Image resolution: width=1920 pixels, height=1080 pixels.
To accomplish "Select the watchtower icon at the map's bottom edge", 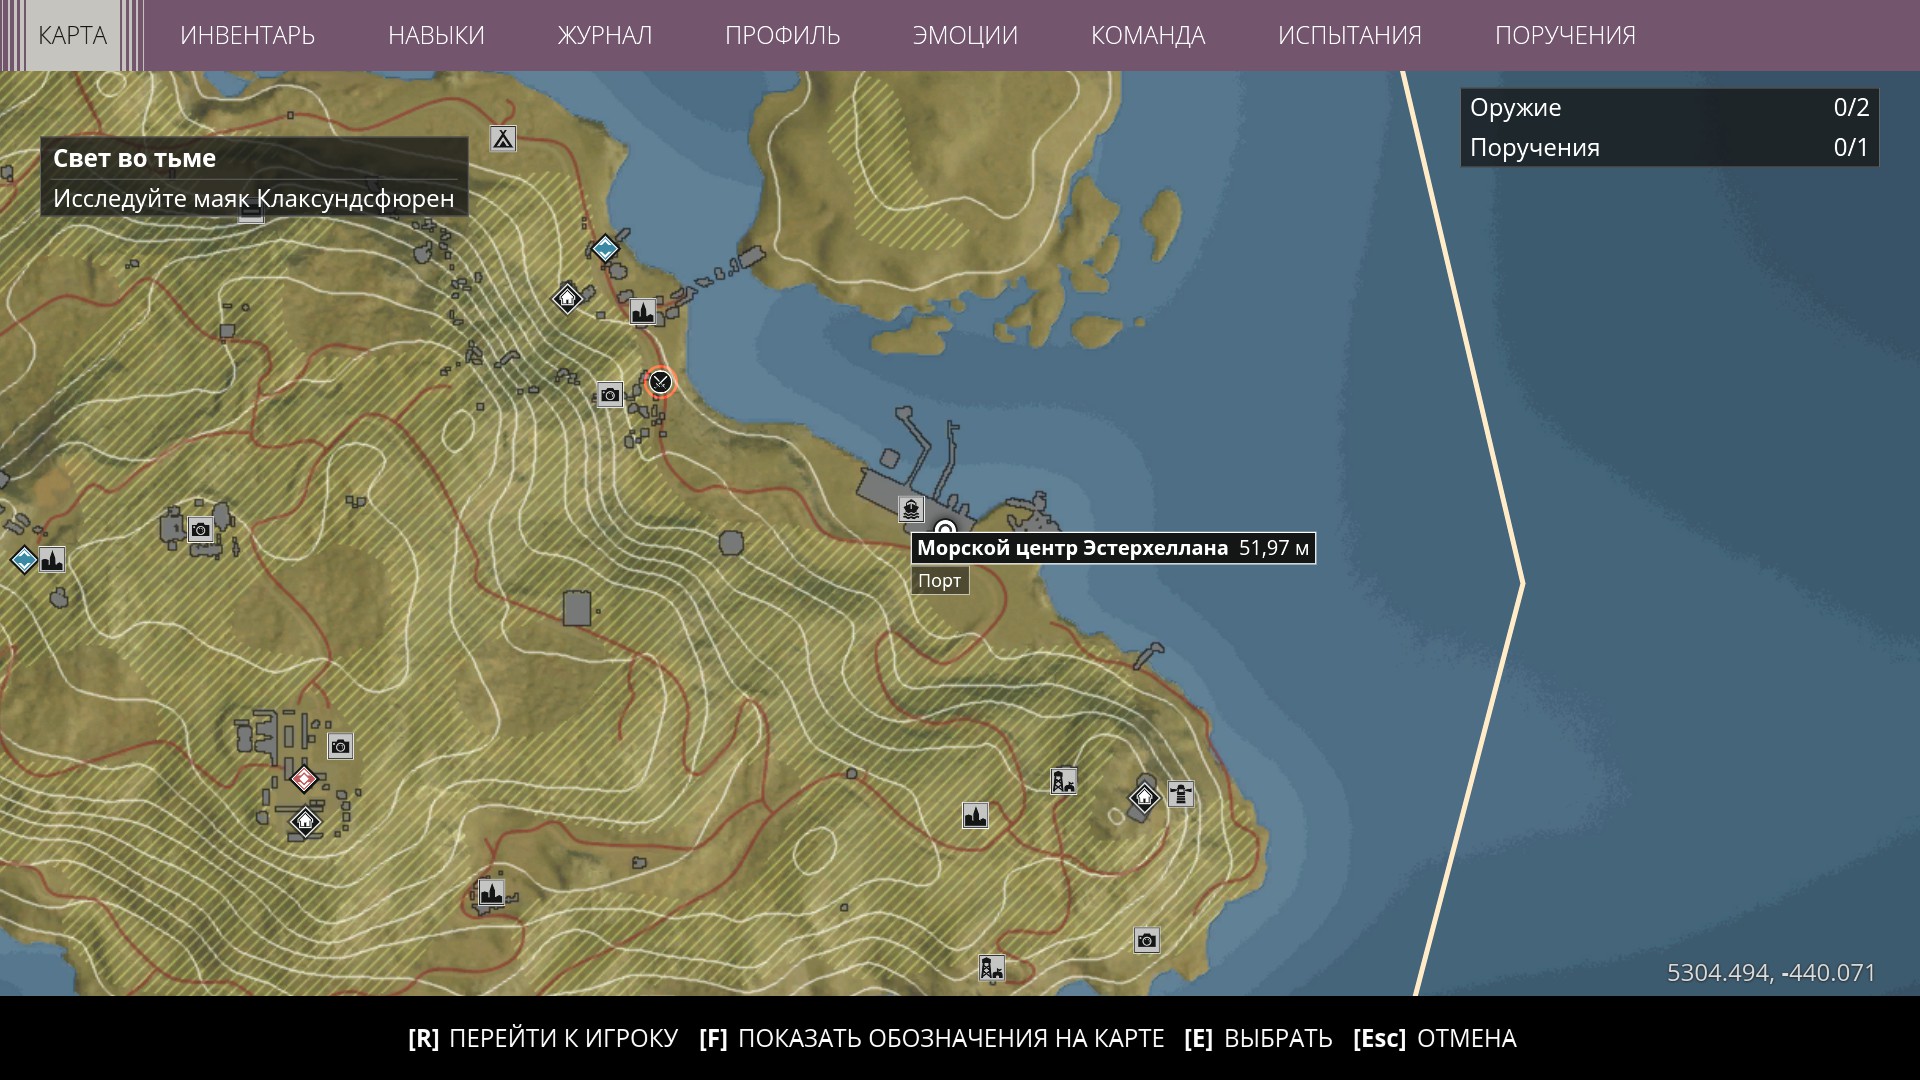I will (x=991, y=967).
